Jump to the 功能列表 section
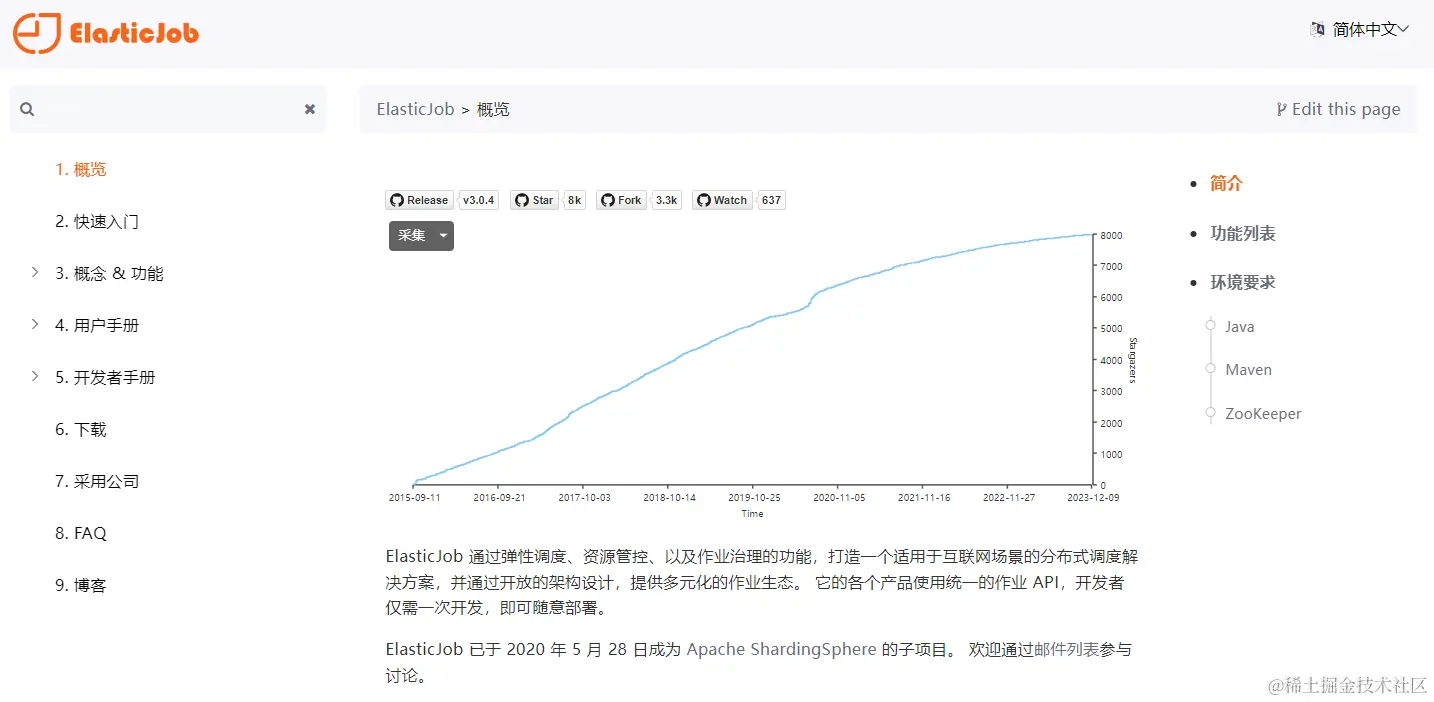 1243,233
